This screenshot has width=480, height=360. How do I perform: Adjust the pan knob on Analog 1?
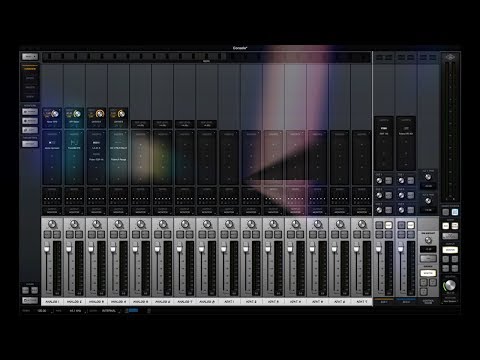(x=52, y=224)
